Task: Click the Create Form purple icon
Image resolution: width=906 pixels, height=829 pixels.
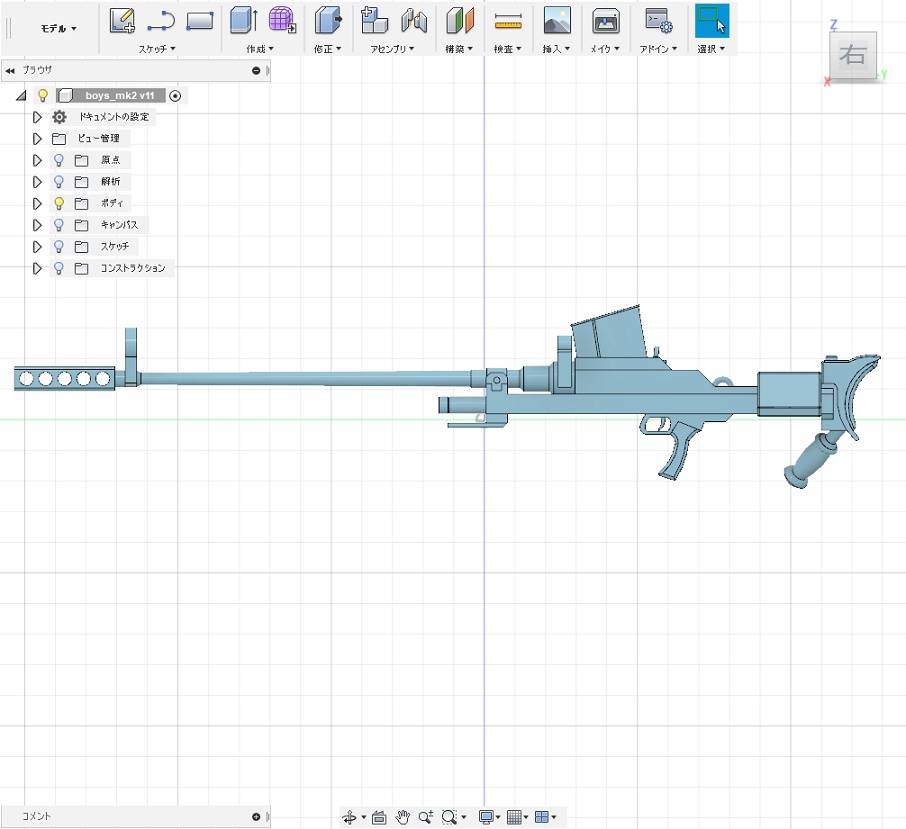Action: 283,19
